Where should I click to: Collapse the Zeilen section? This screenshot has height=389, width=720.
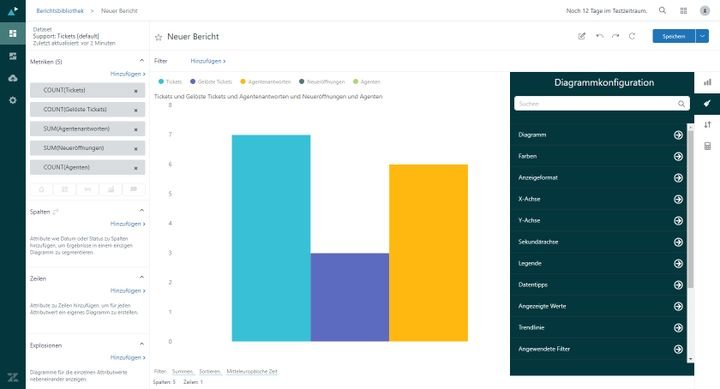(141, 277)
